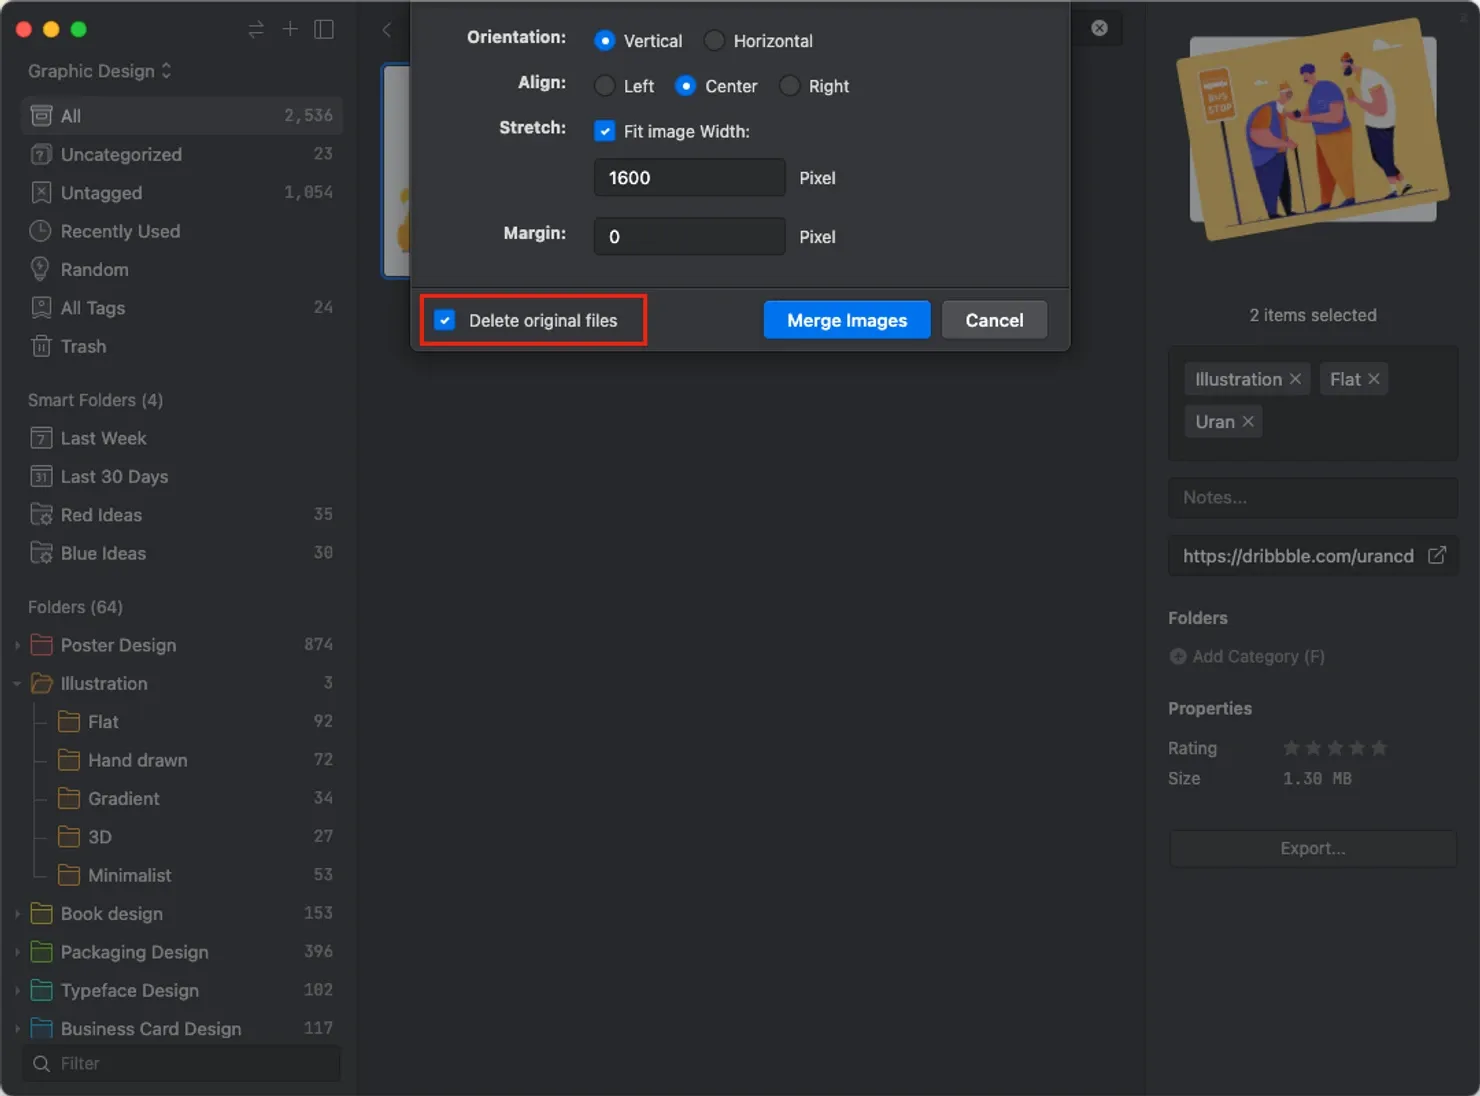Click the Cancel button
1480x1096 pixels.
click(x=993, y=320)
